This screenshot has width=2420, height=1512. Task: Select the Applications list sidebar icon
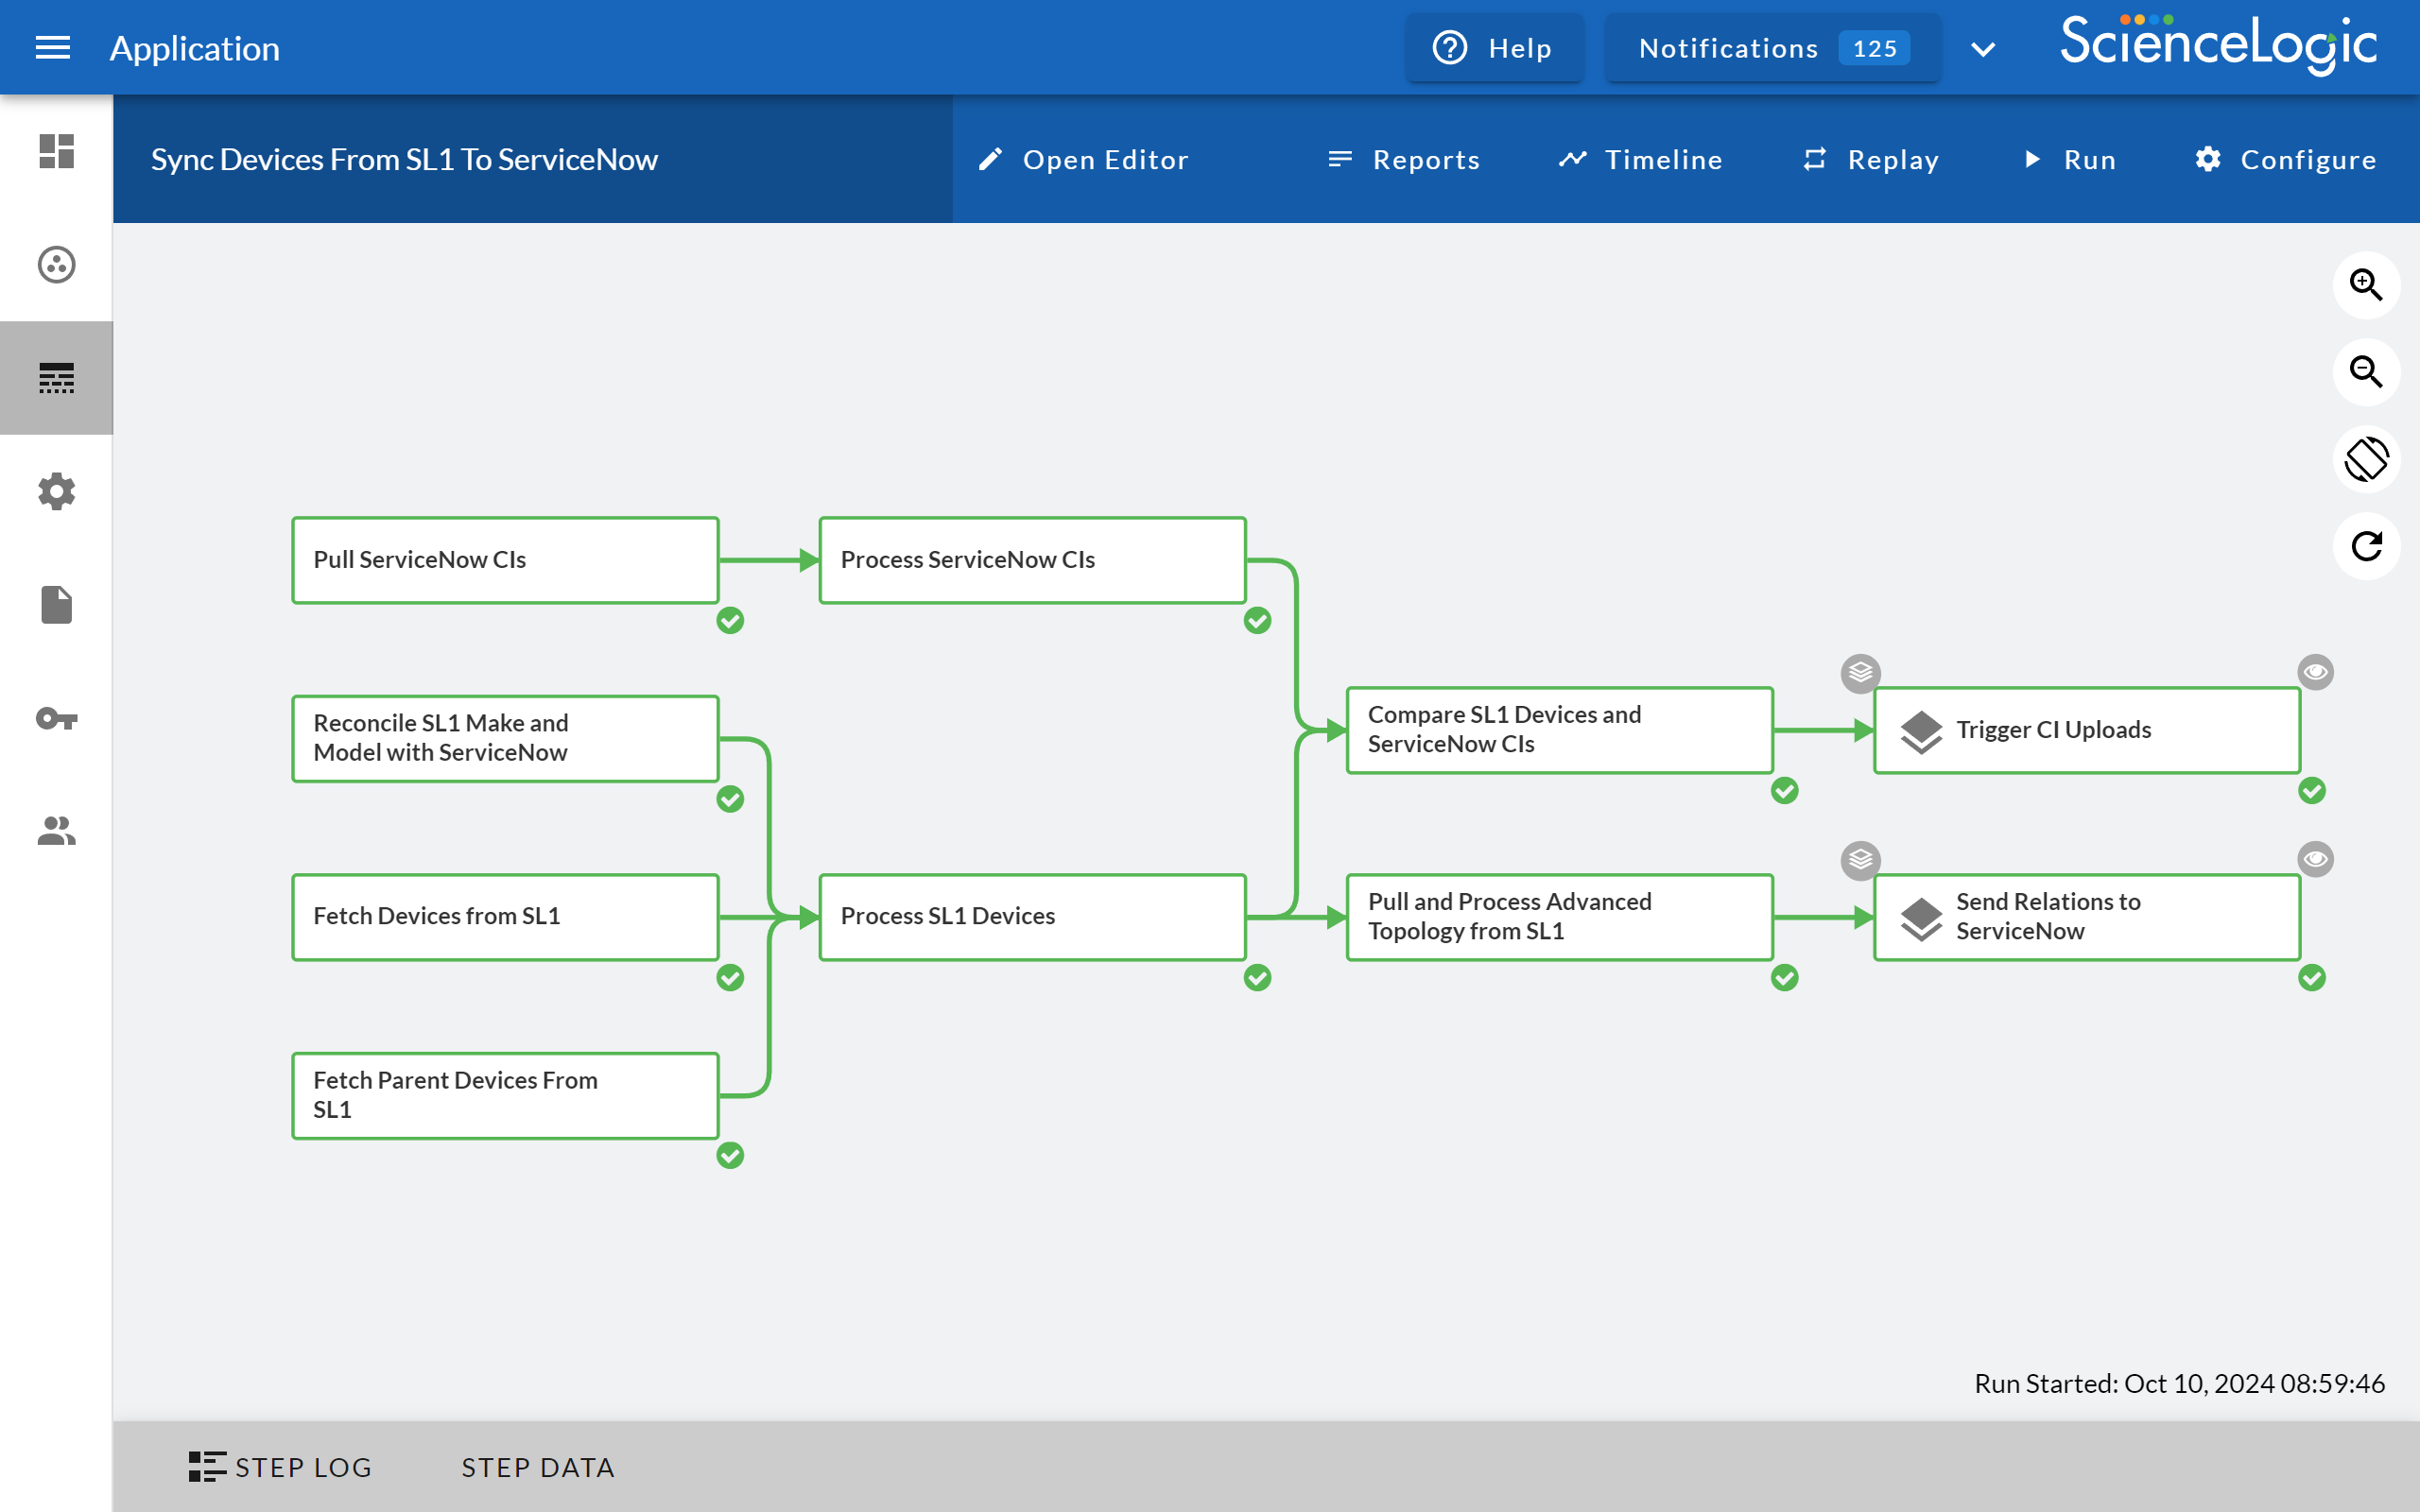tap(56, 378)
